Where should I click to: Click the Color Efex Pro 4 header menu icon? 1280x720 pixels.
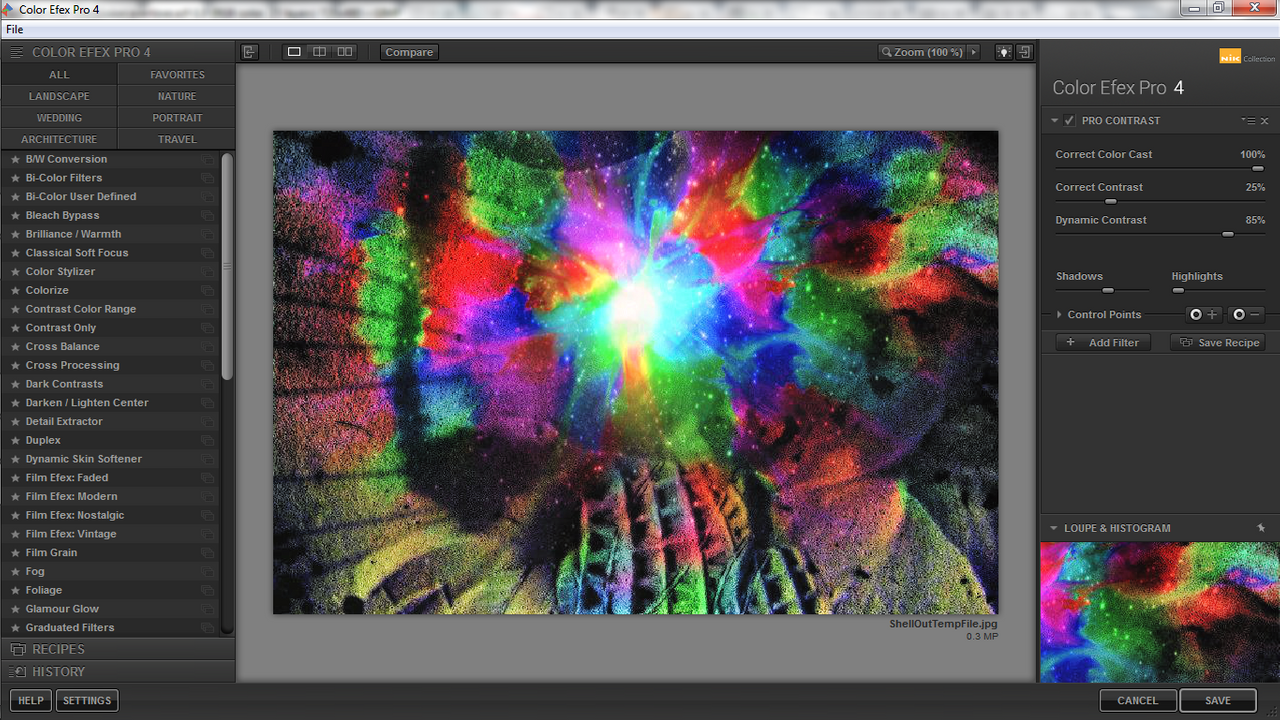[17, 52]
